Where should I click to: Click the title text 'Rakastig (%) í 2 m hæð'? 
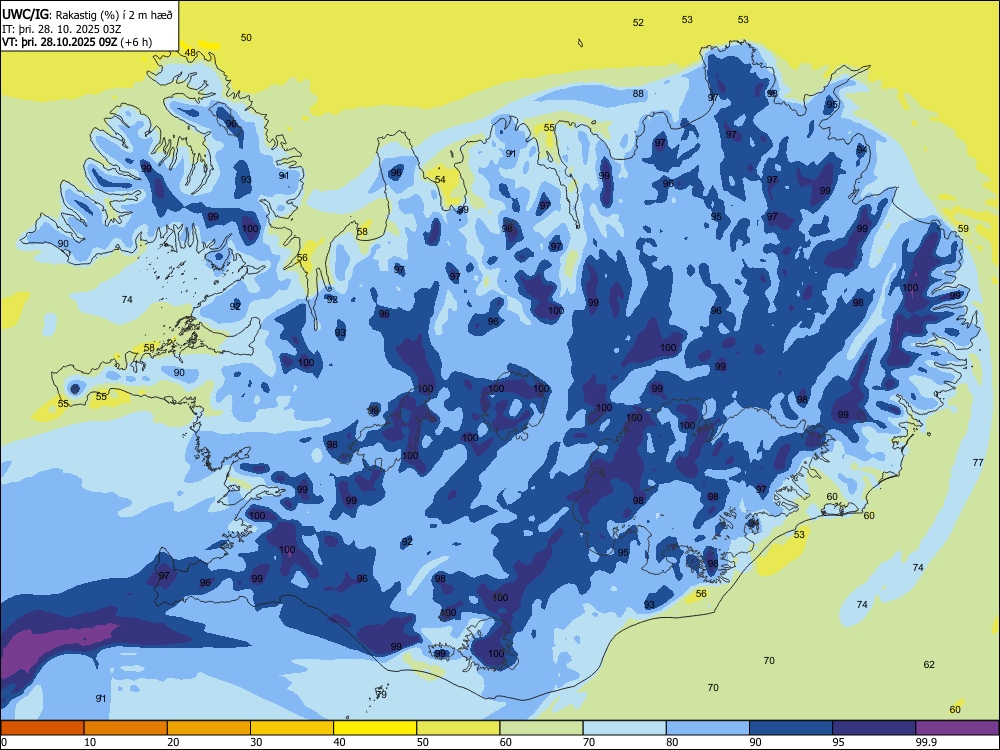point(114,15)
